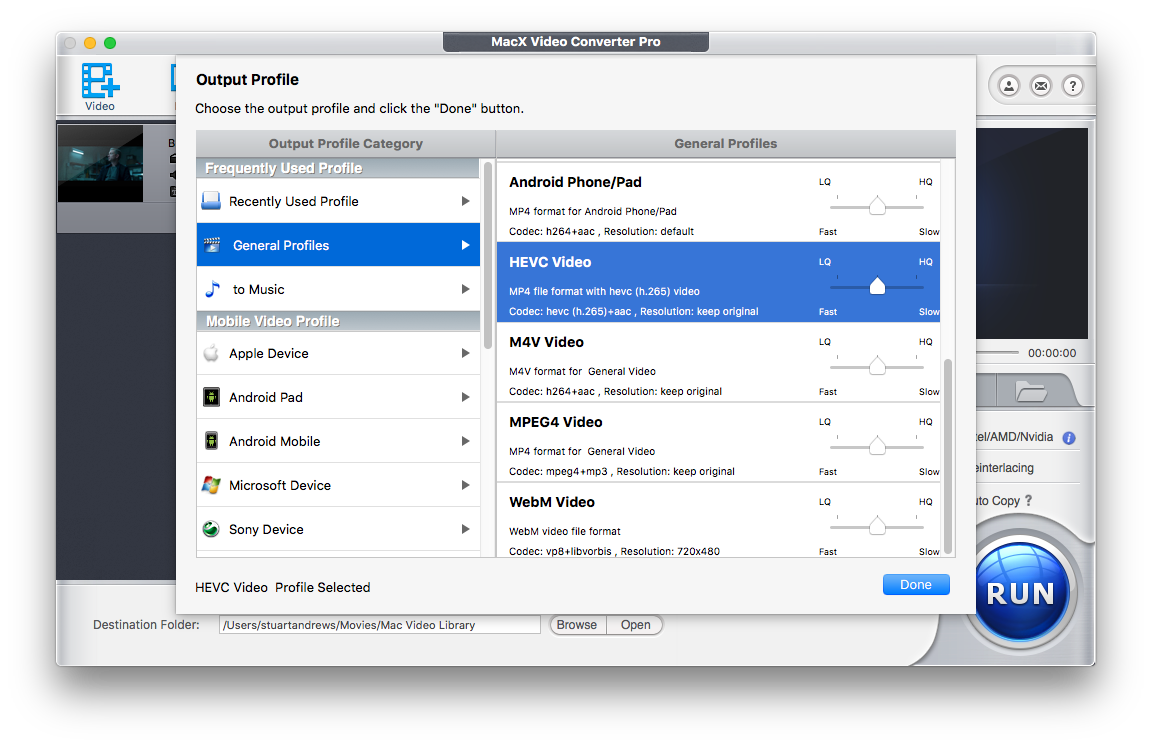Click the email envelope icon
Image resolution: width=1152 pixels, height=746 pixels.
tap(1041, 86)
